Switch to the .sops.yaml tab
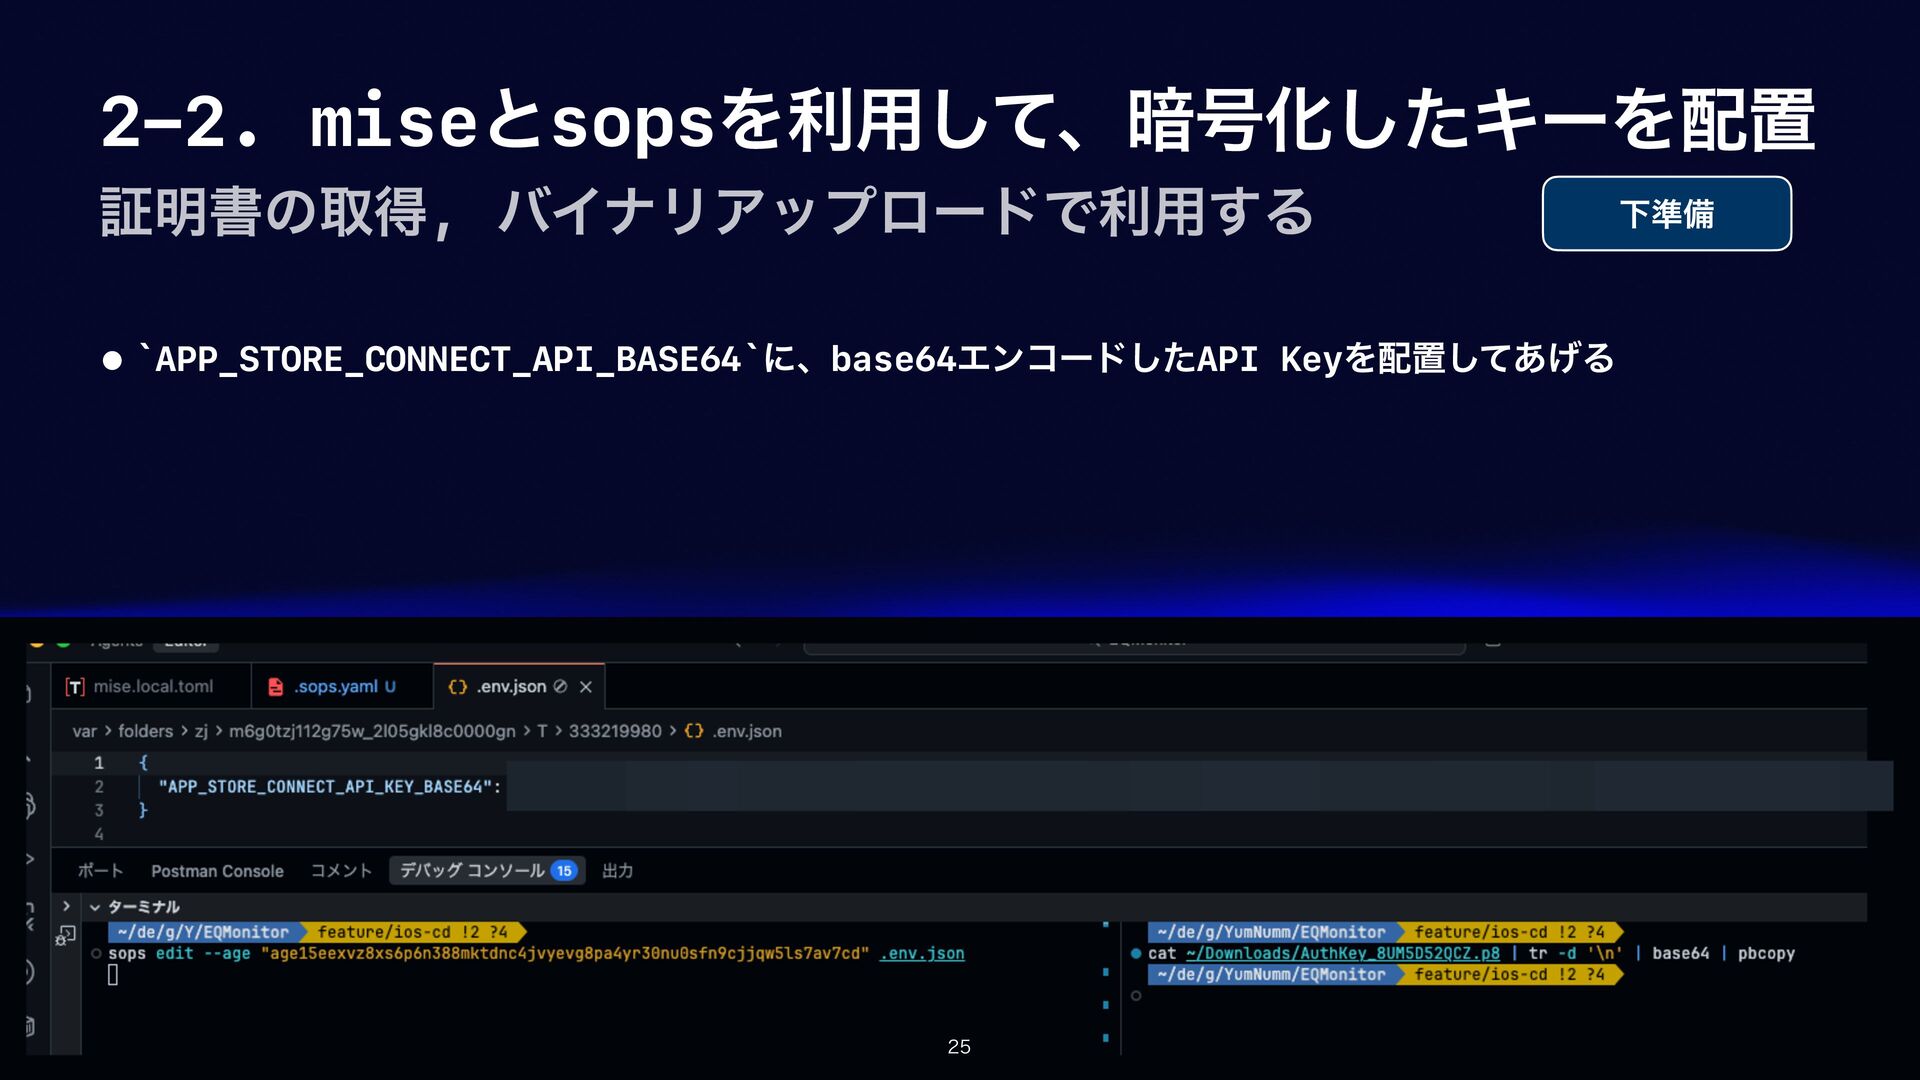1920x1080 pixels. click(x=335, y=687)
